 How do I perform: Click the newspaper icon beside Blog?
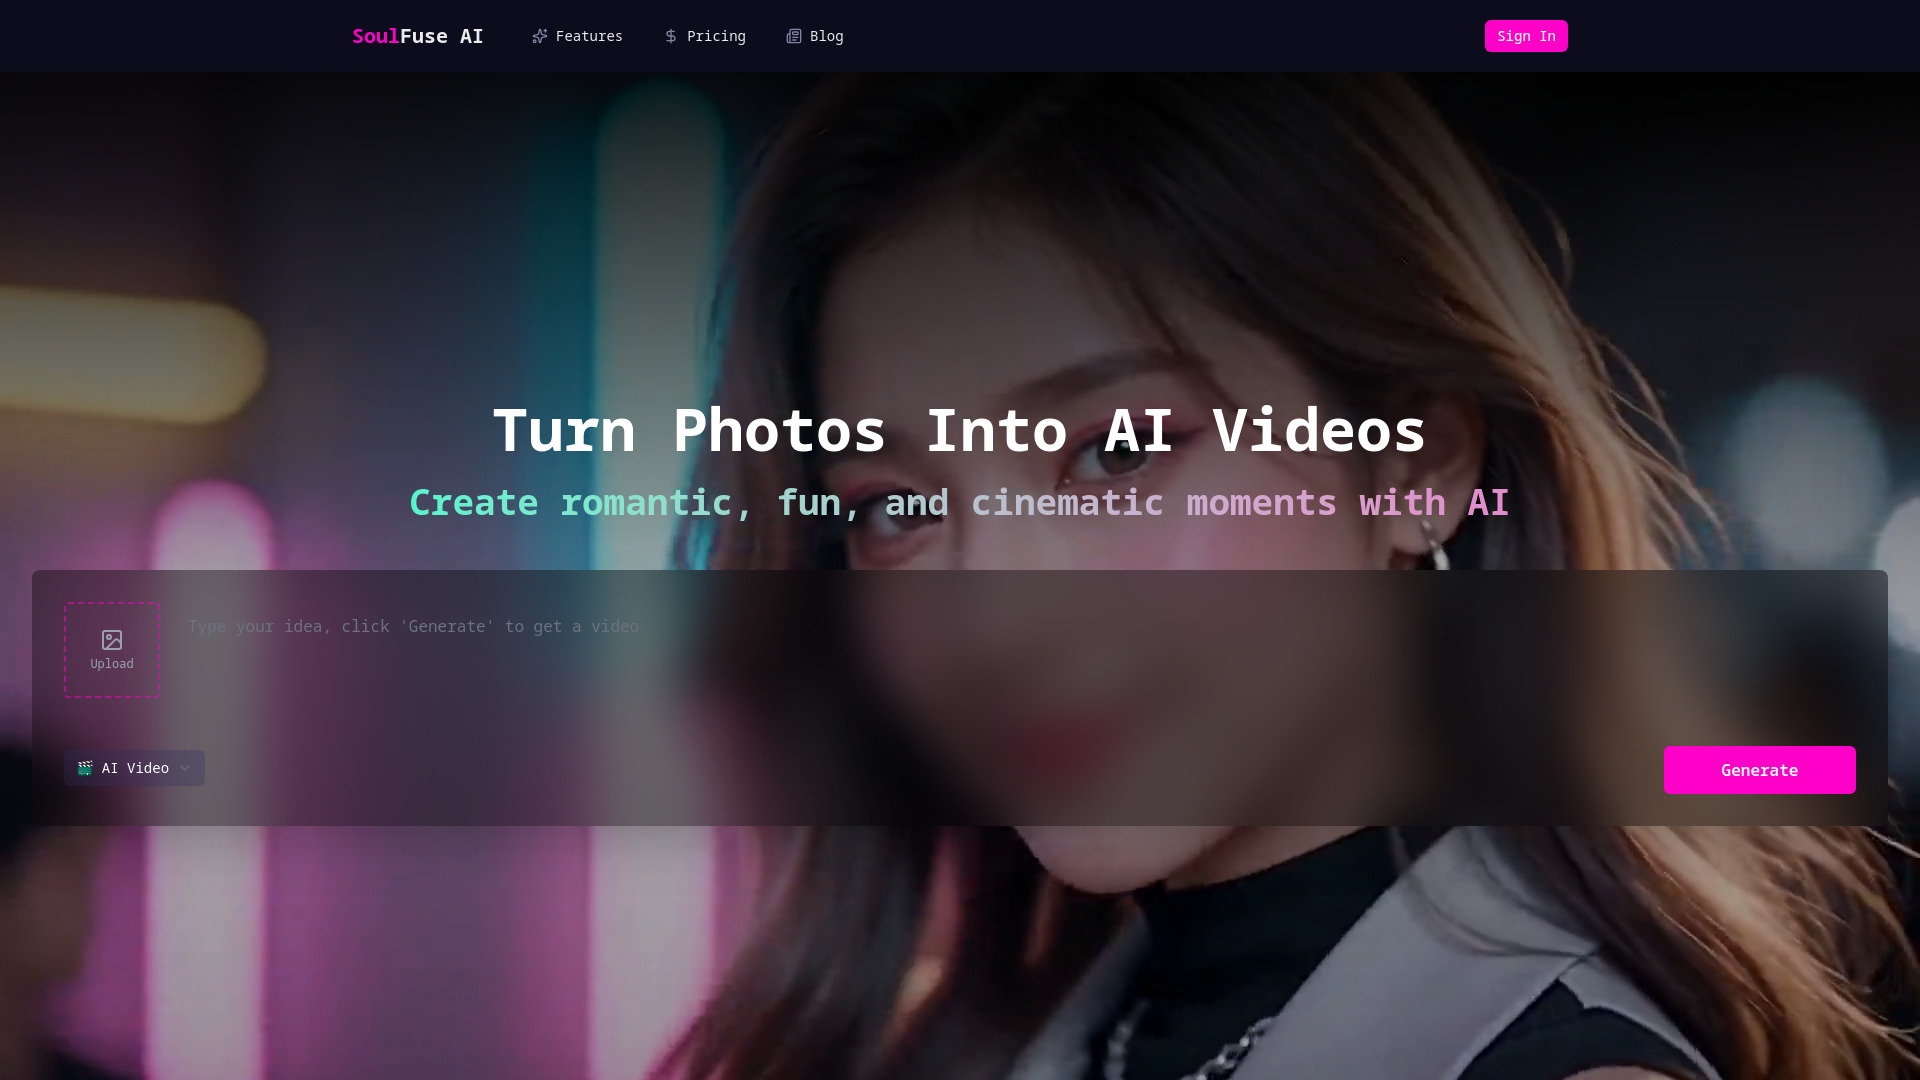(794, 36)
